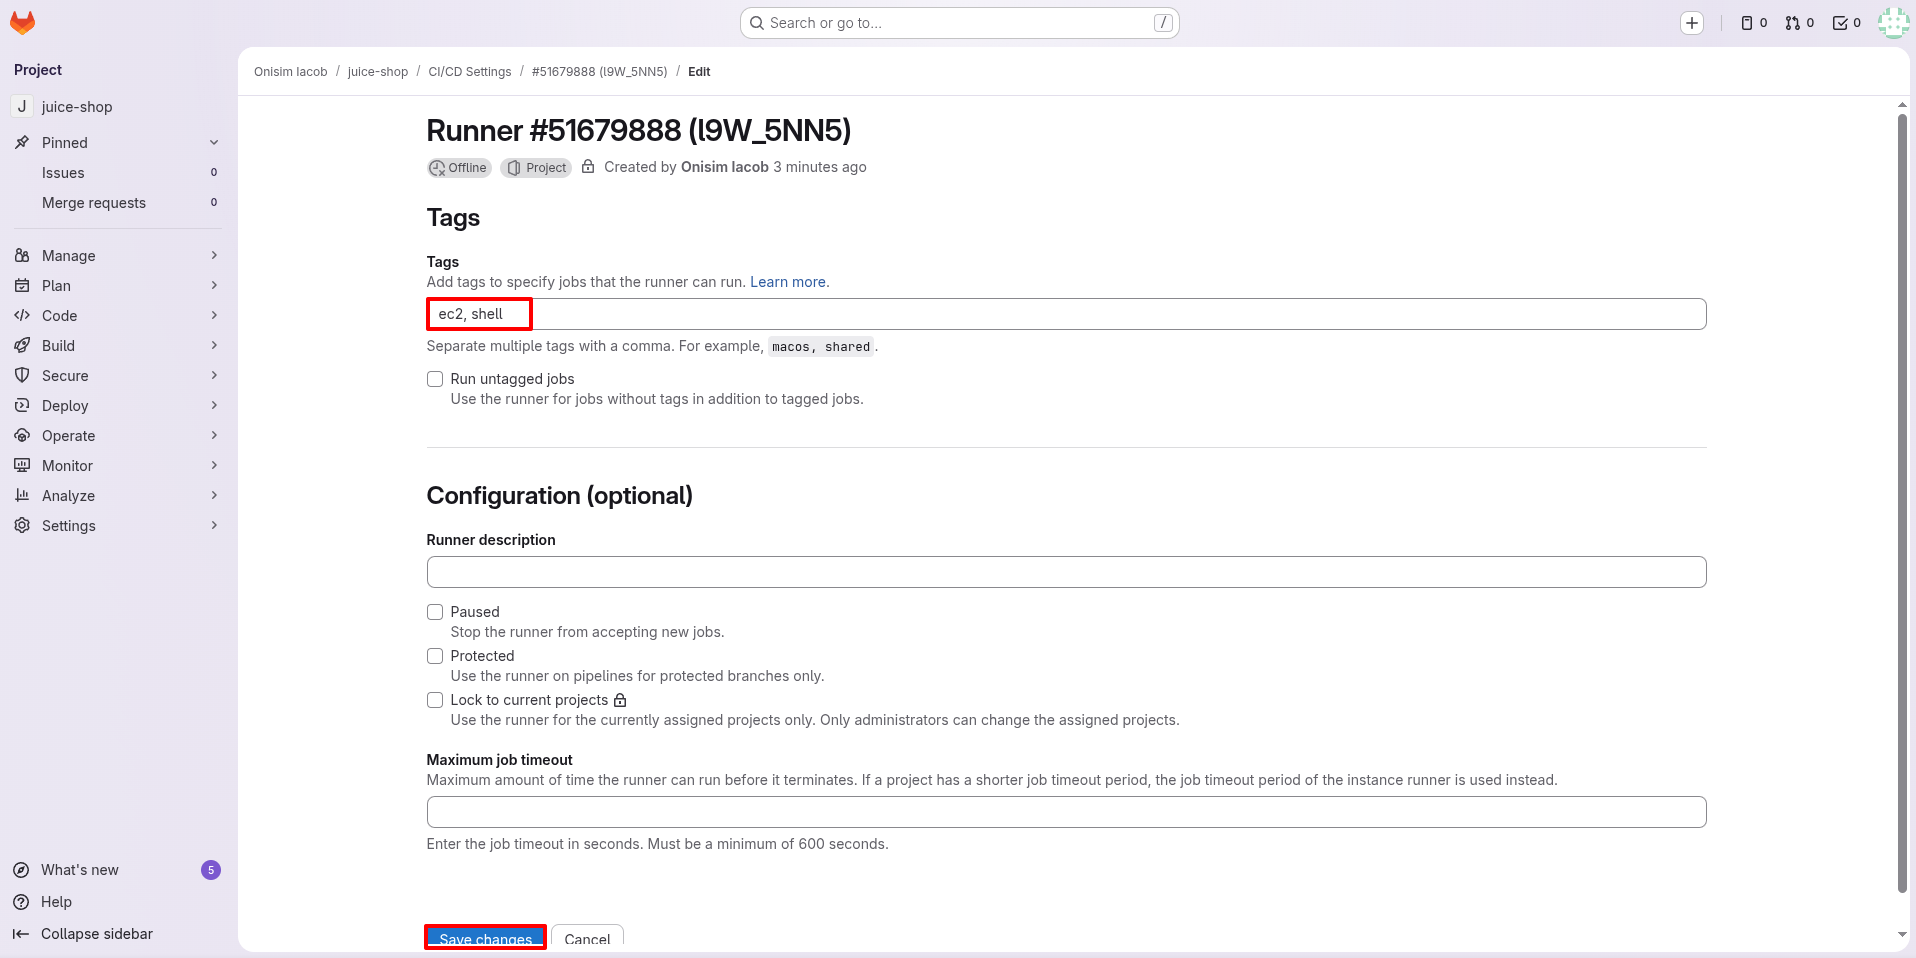Check the Paused checkbox
Image resolution: width=1916 pixels, height=958 pixels.
(x=435, y=612)
